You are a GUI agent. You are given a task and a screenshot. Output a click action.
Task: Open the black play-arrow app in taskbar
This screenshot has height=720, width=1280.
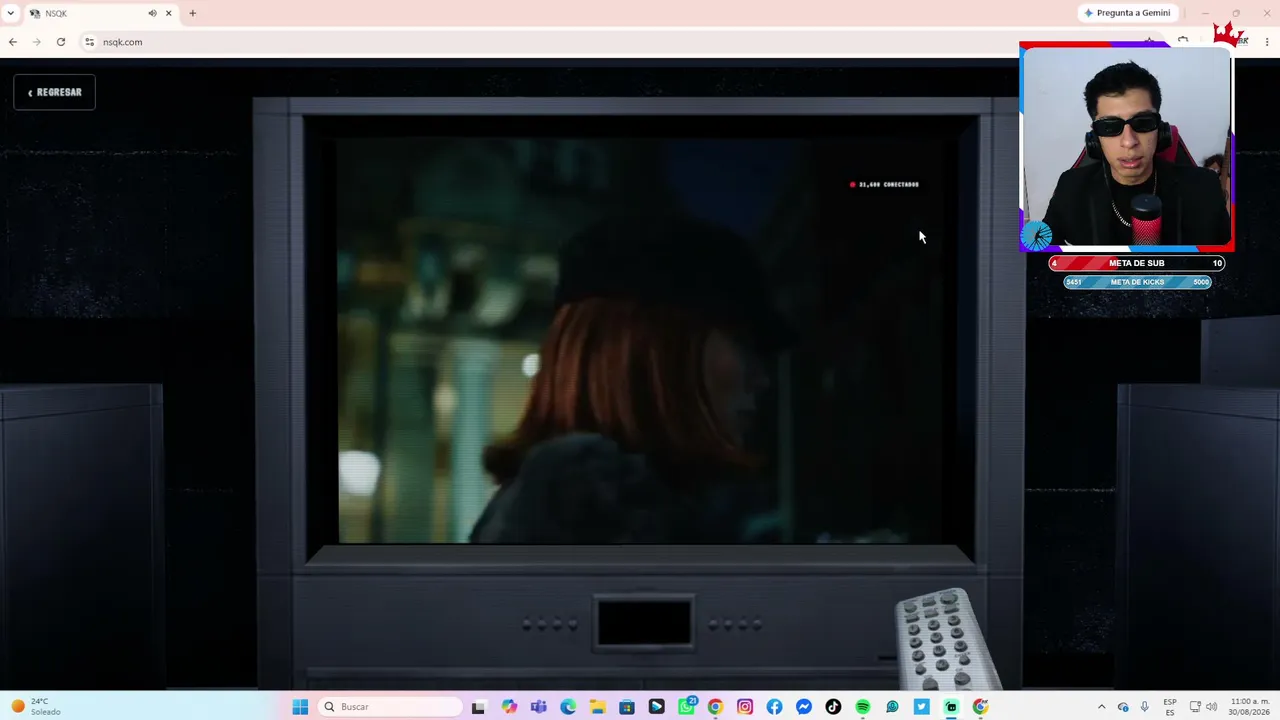click(x=656, y=707)
